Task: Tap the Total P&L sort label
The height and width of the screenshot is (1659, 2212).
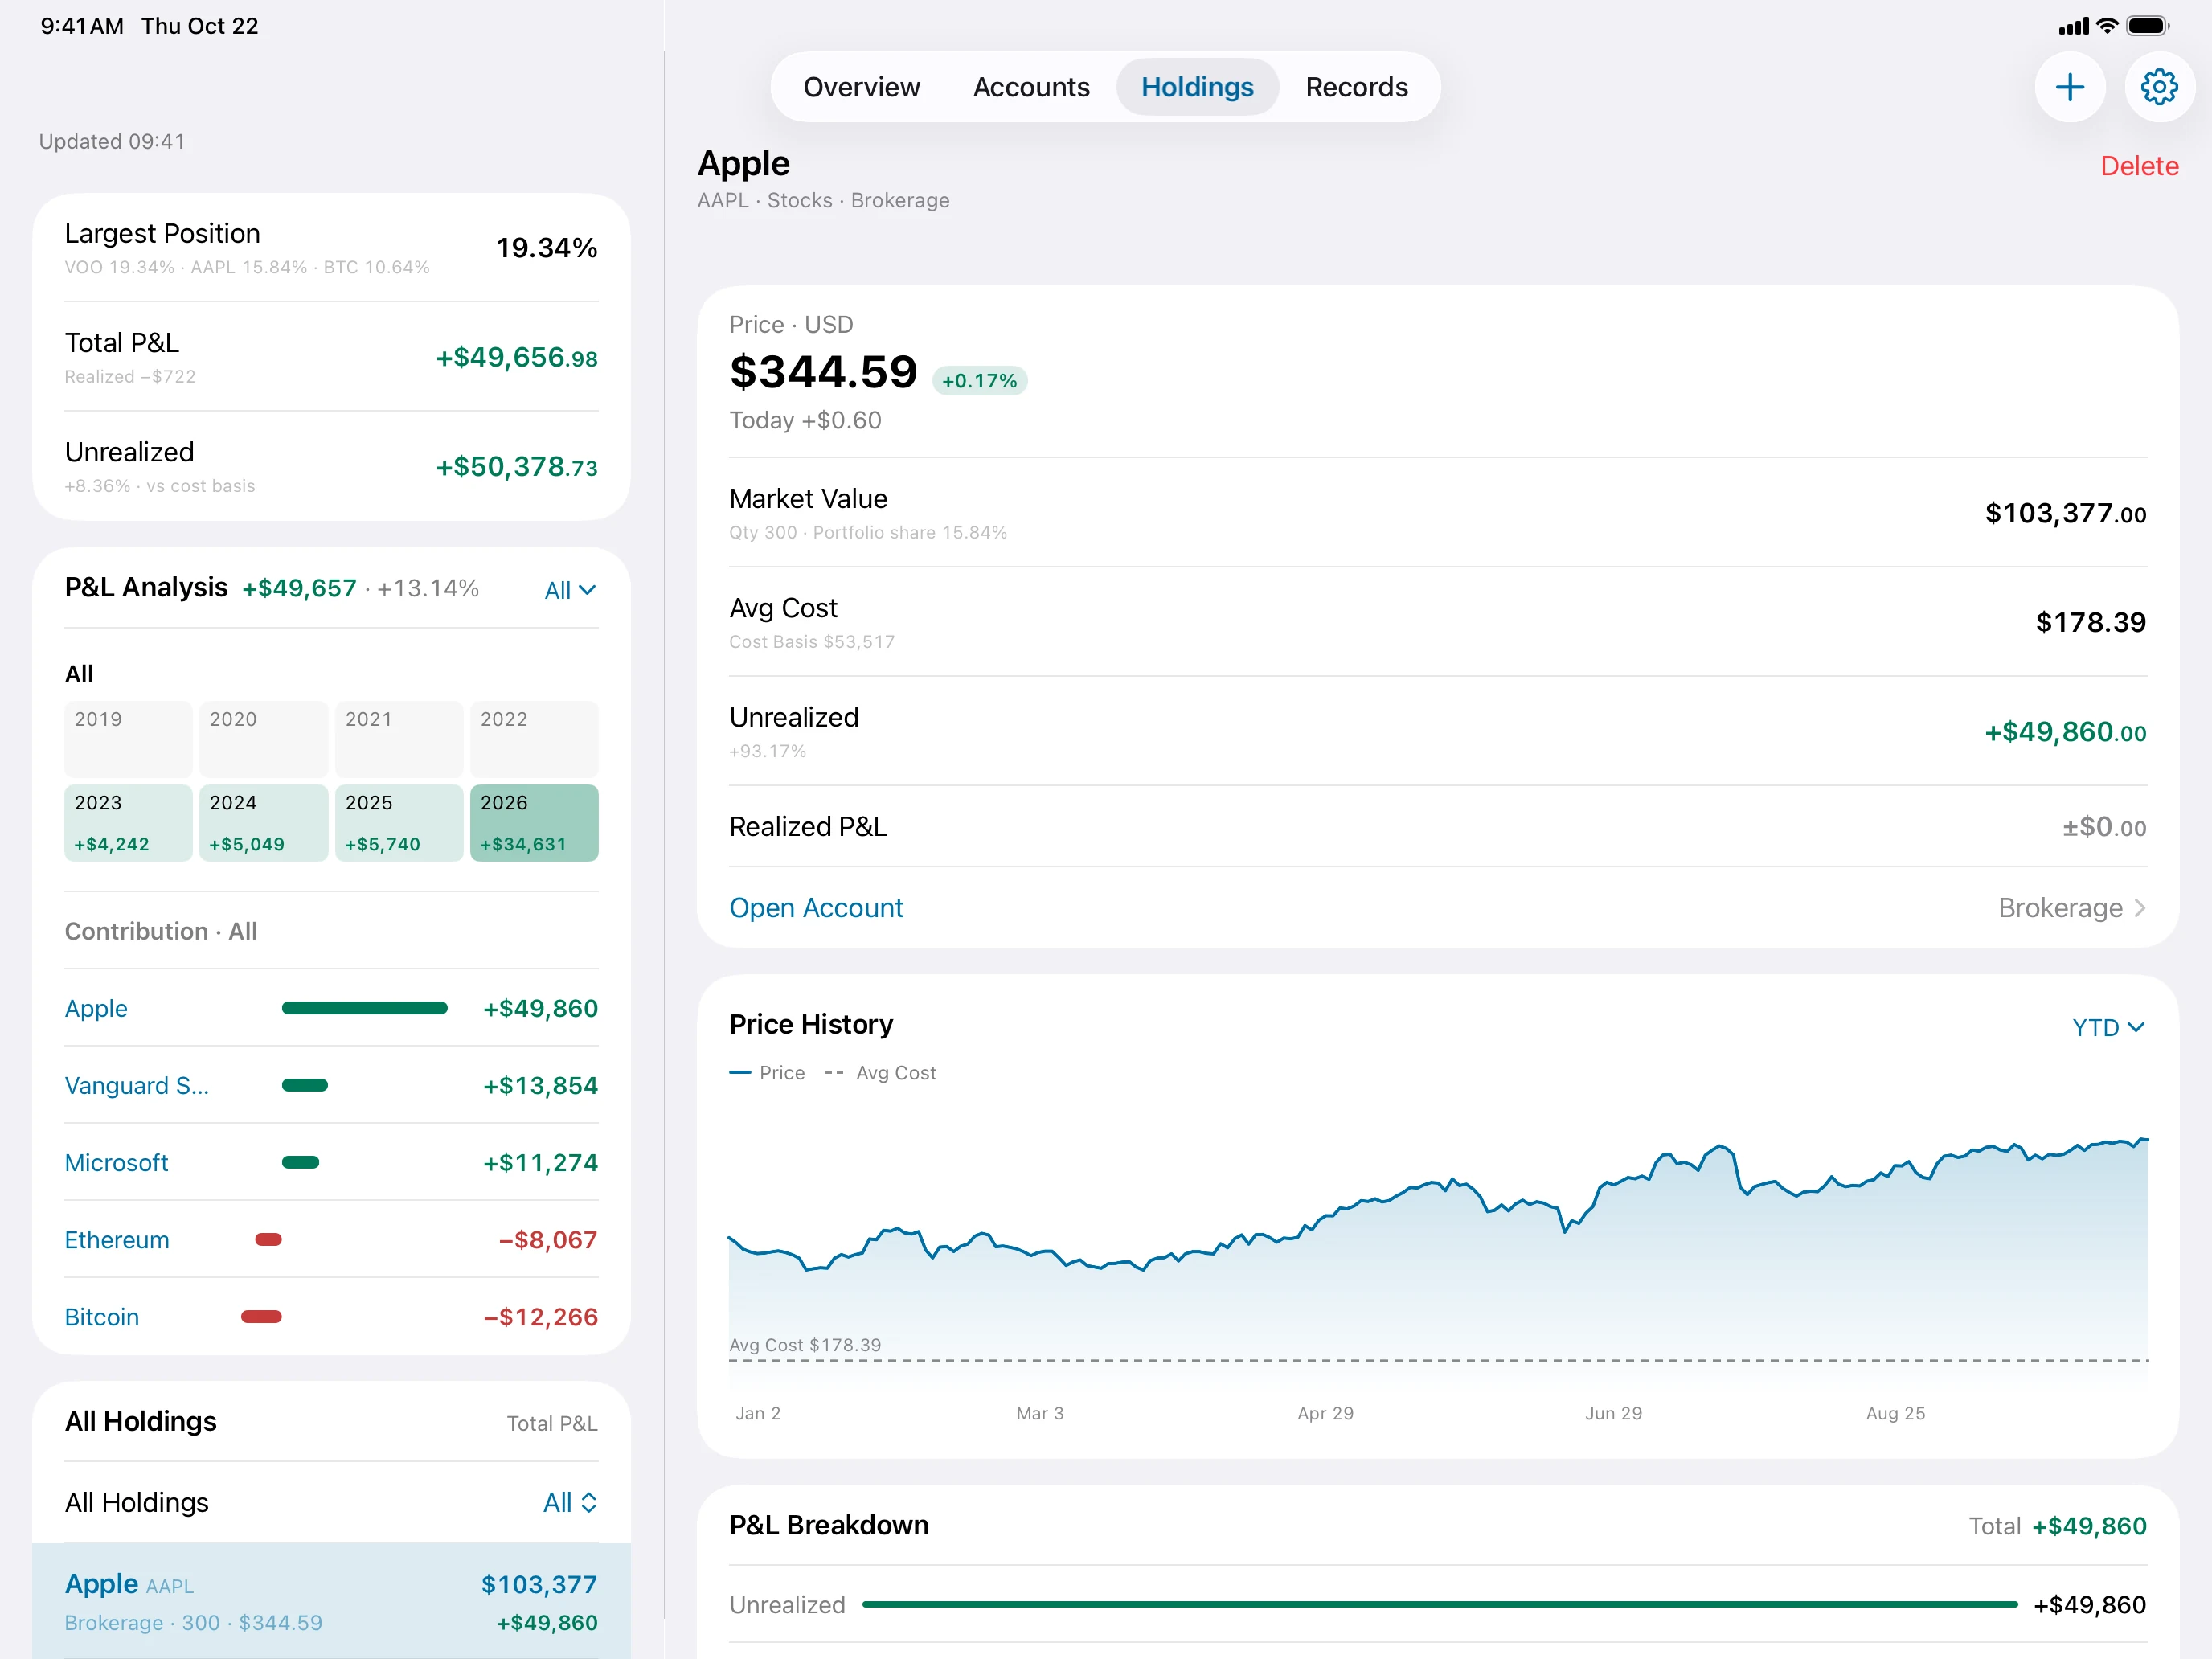Action: pyautogui.click(x=552, y=1423)
